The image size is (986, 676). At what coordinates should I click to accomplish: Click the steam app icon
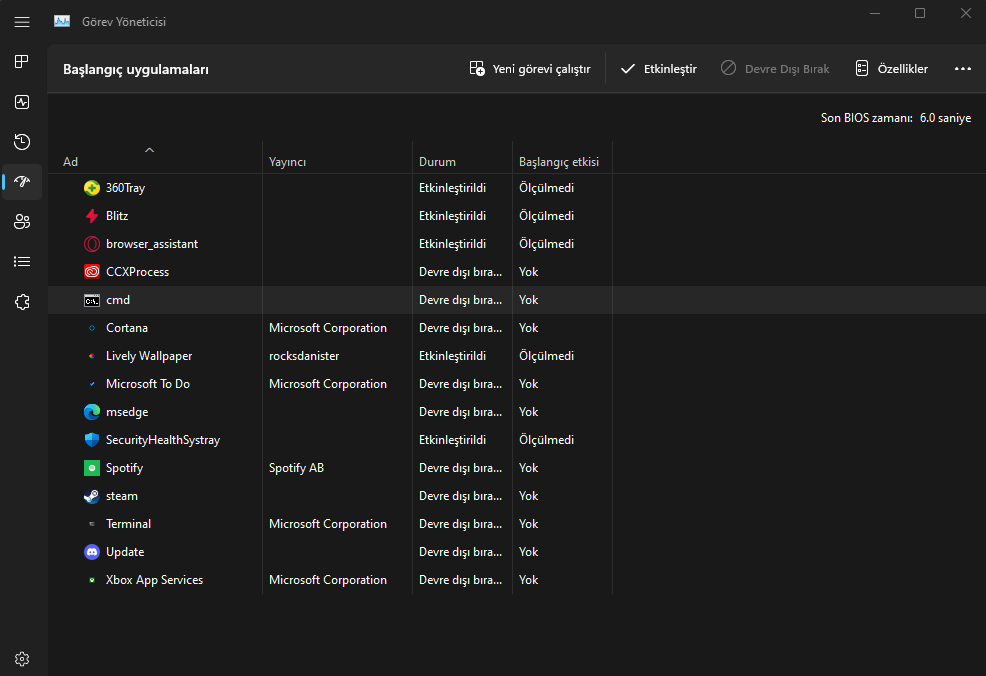pyautogui.click(x=92, y=496)
